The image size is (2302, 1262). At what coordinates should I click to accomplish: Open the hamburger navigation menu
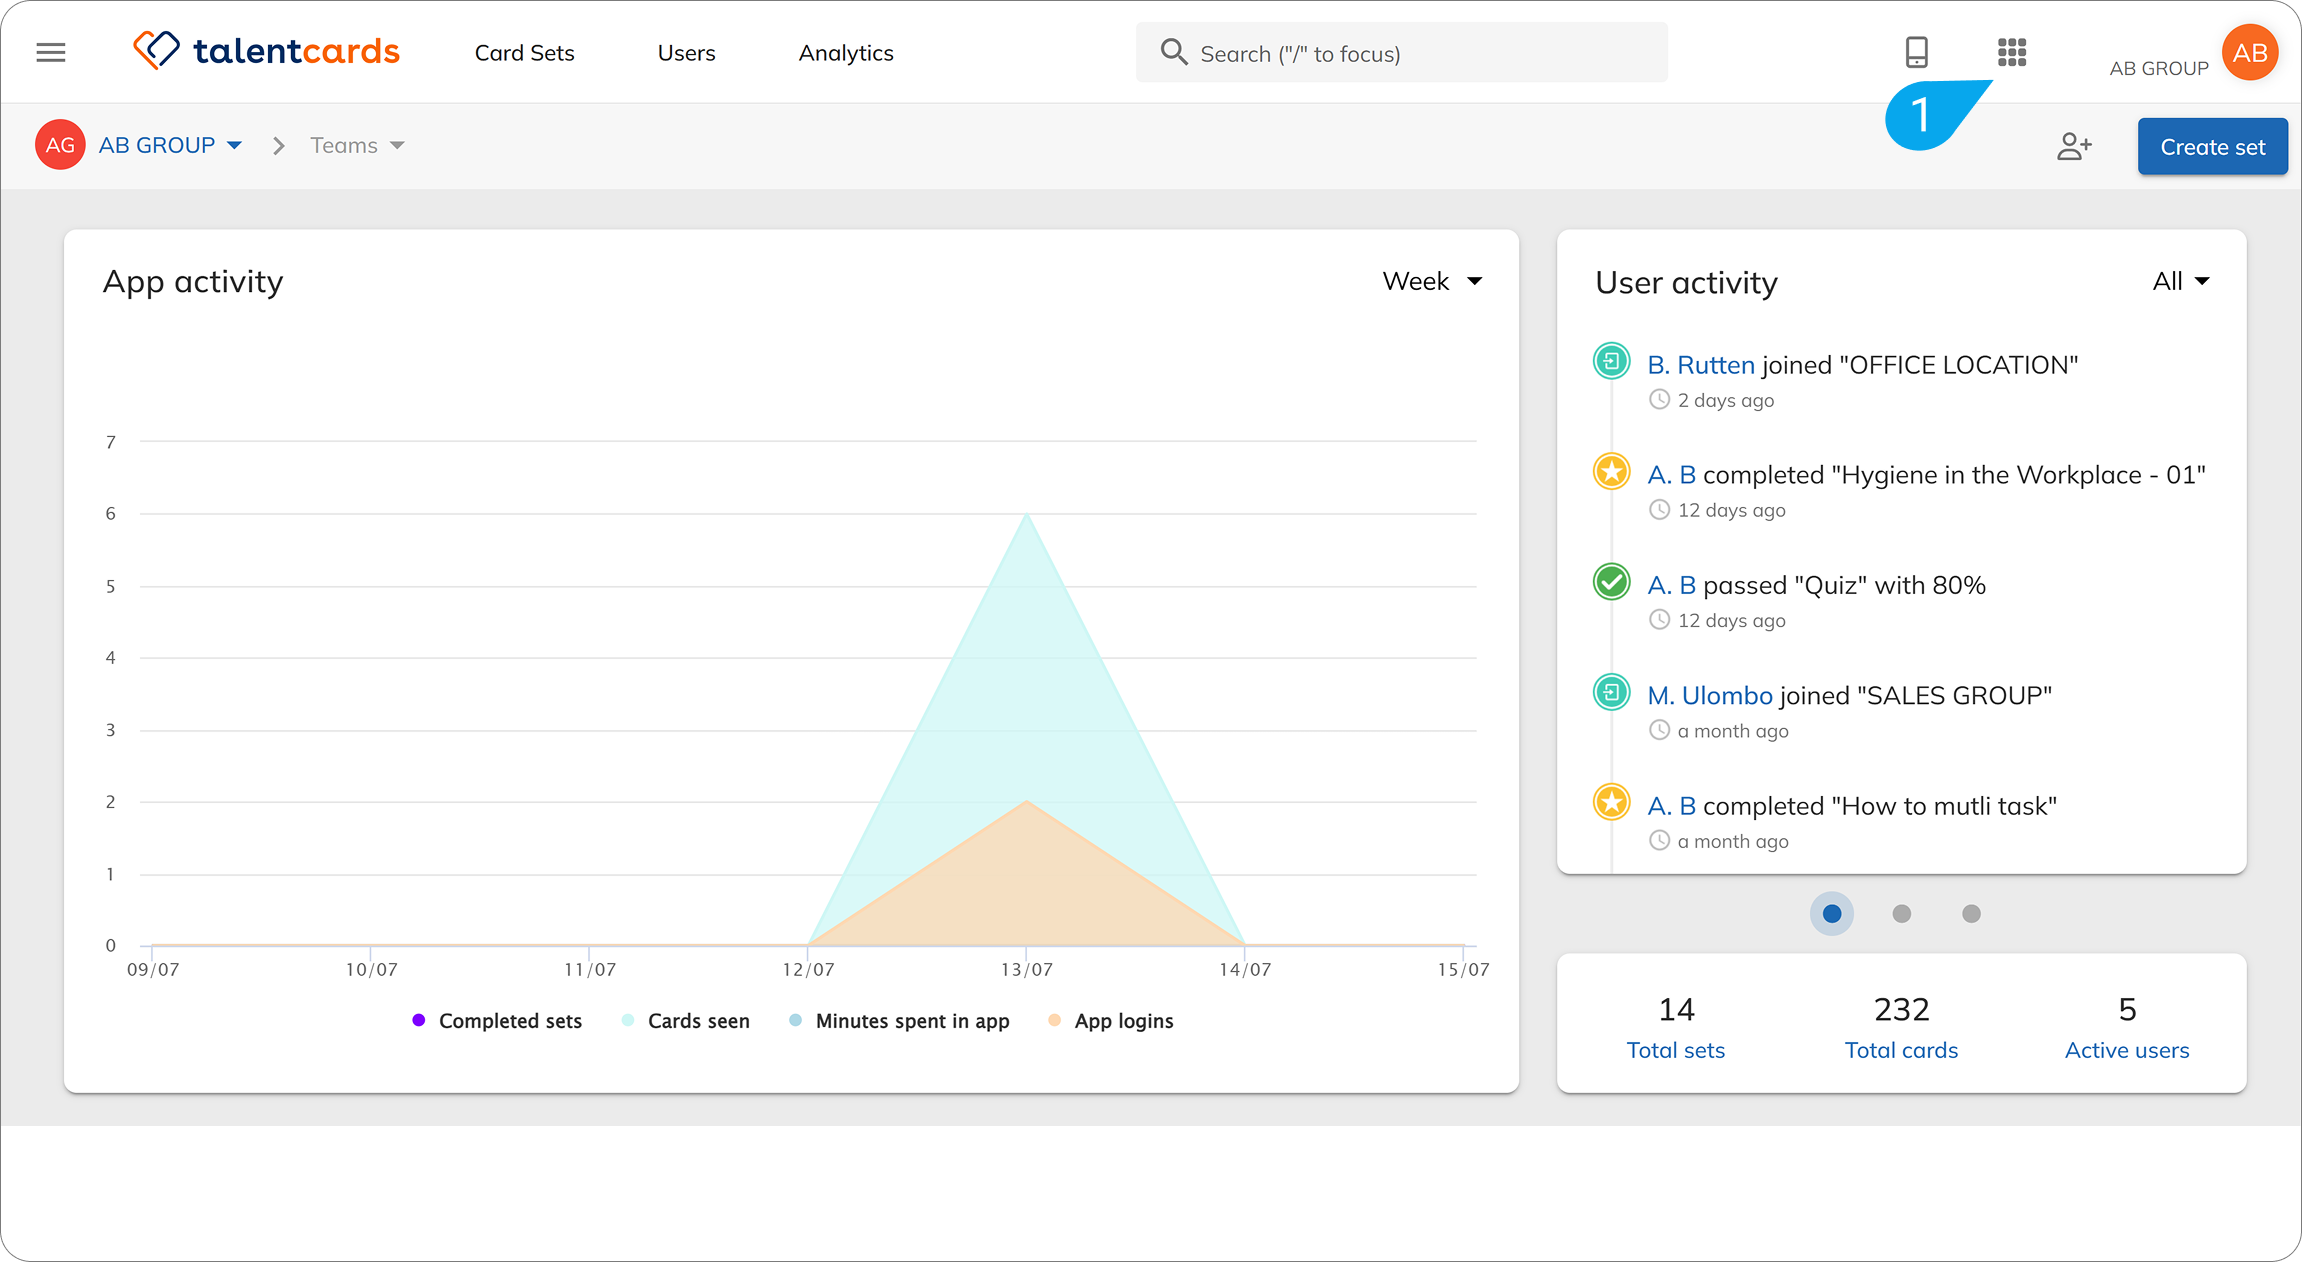[x=51, y=53]
